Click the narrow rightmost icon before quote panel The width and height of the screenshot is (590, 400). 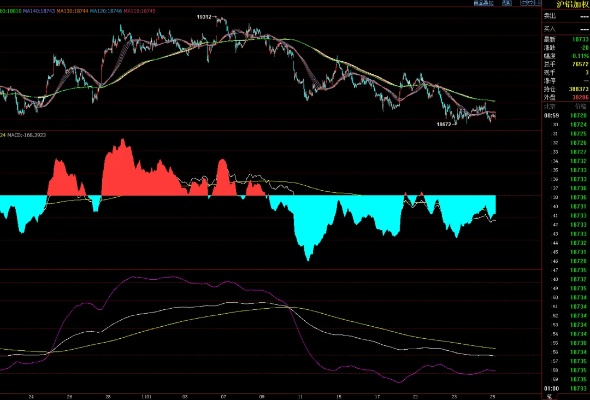point(537,3)
